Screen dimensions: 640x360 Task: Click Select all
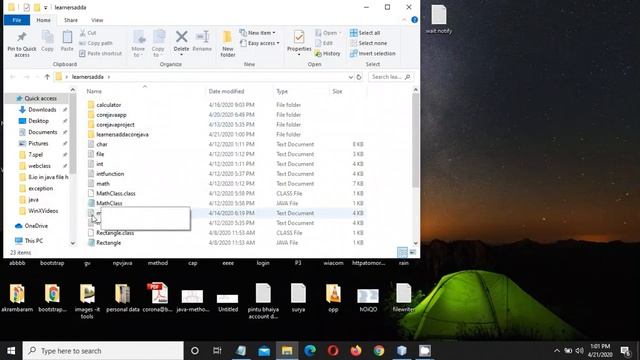365,33
